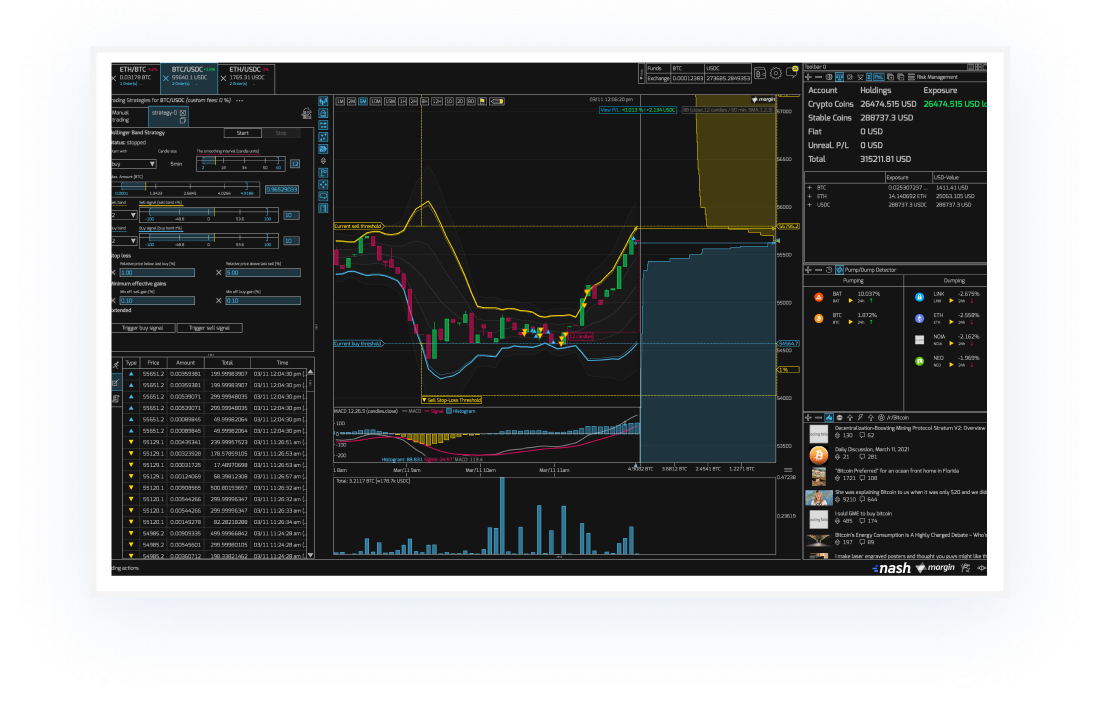
Task: Duplicate strategy-0 with the copy icon
Action: (x=183, y=120)
